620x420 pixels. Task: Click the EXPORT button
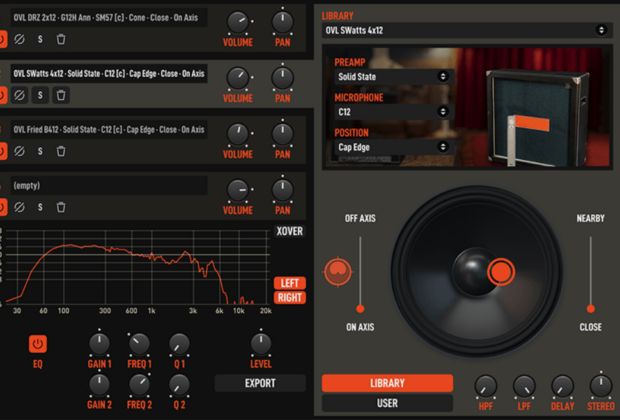click(x=260, y=383)
